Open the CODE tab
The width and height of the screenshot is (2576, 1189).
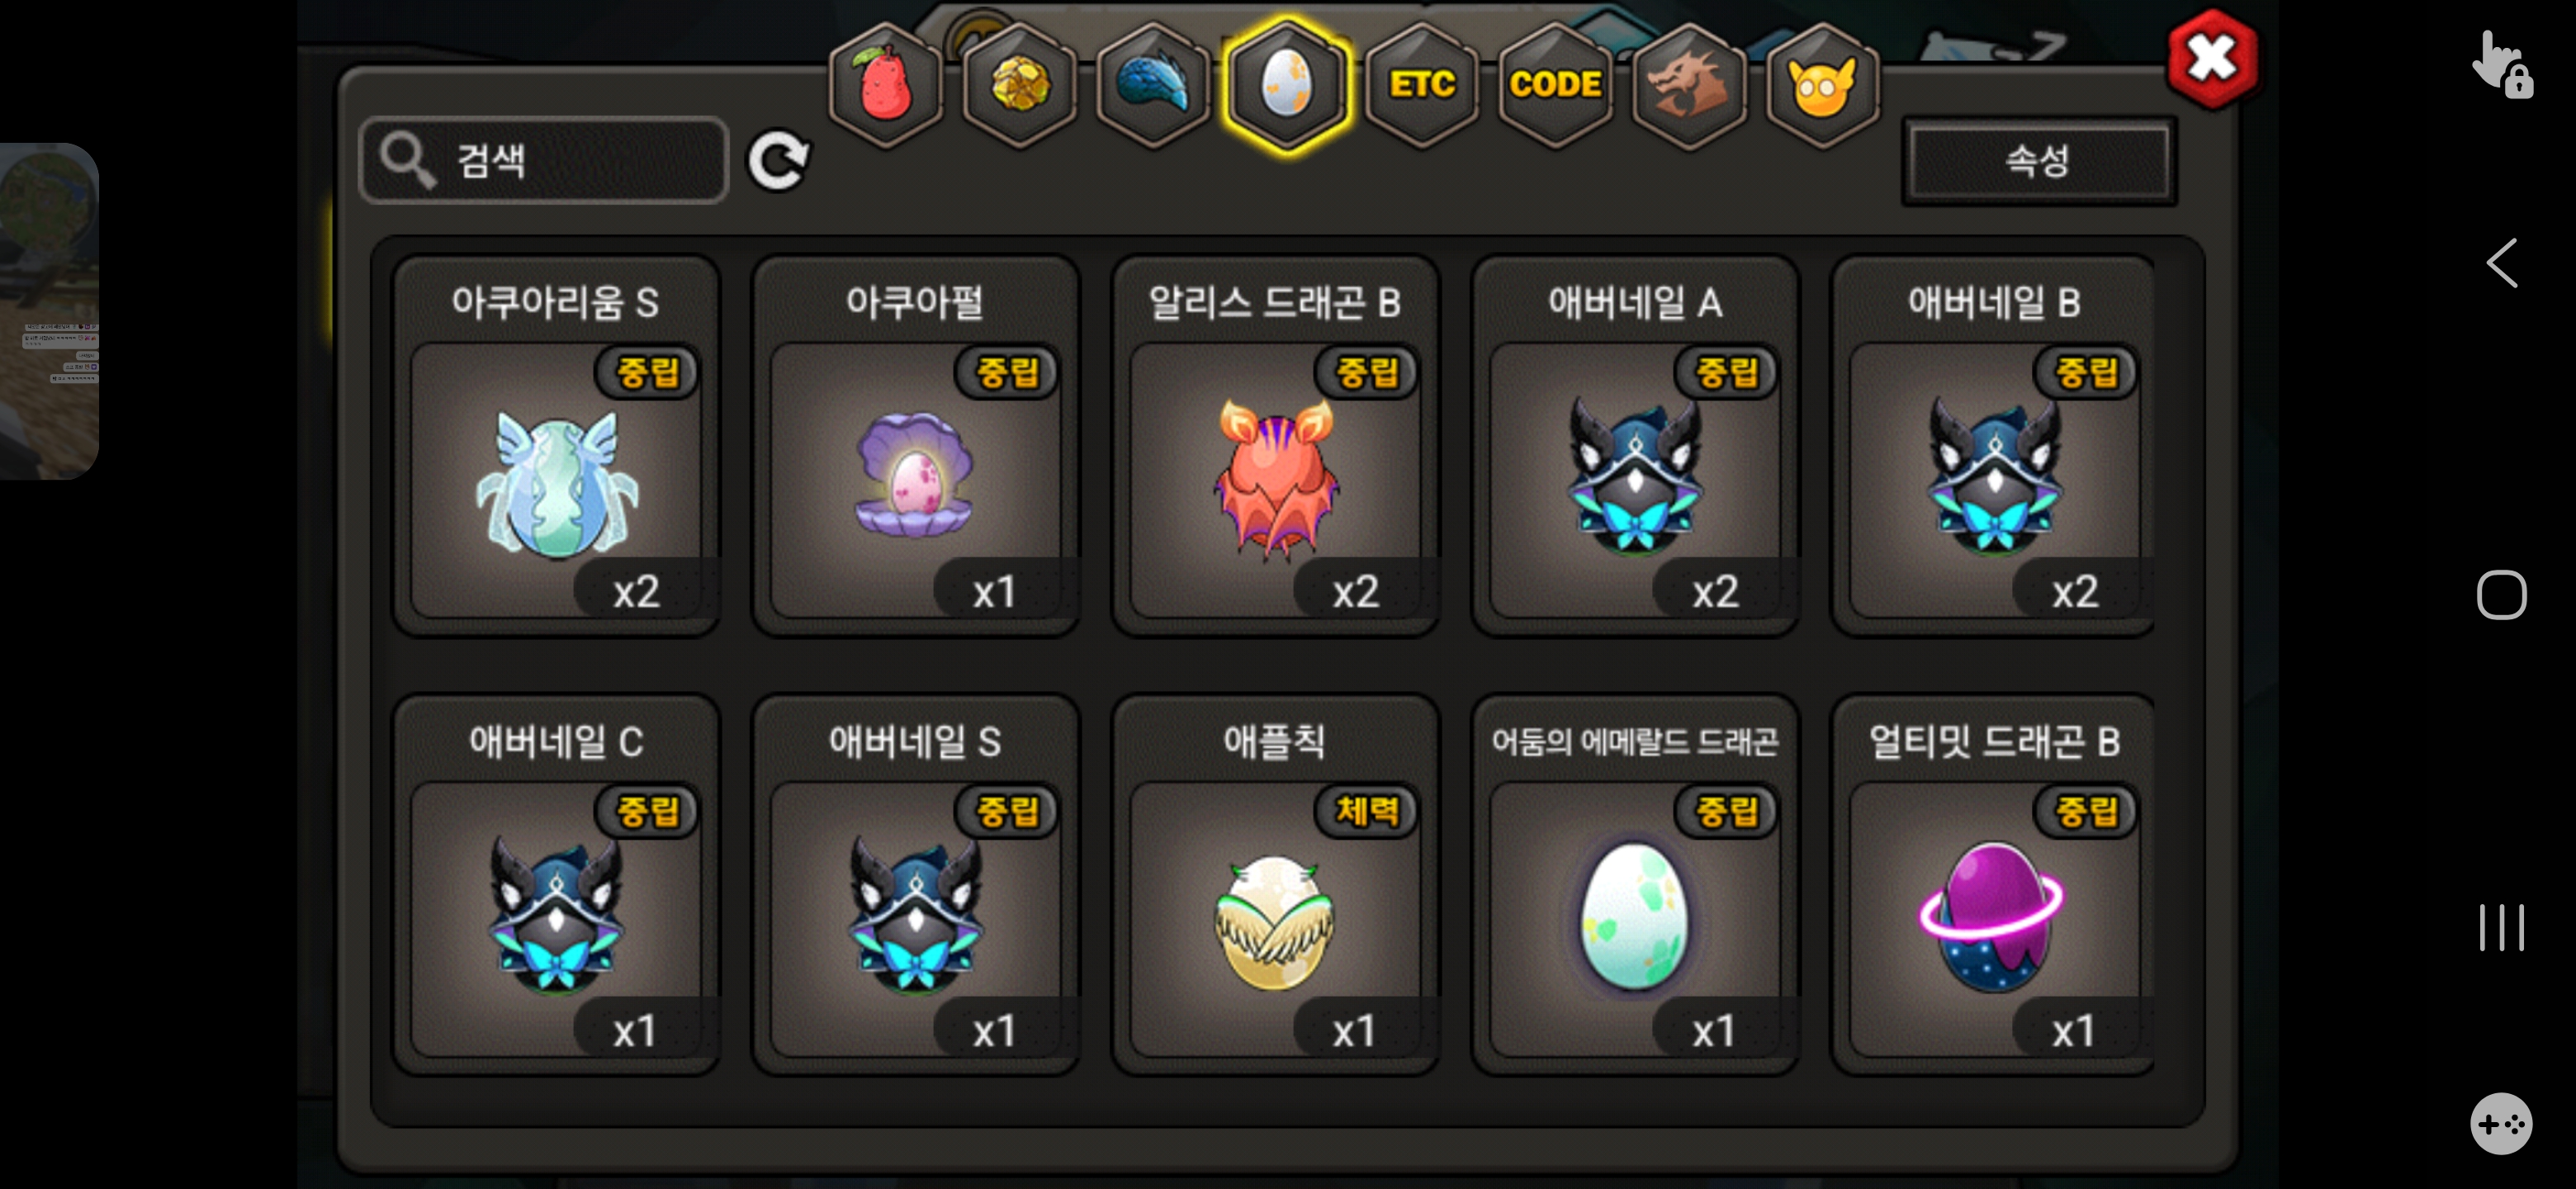(1555, 85)
